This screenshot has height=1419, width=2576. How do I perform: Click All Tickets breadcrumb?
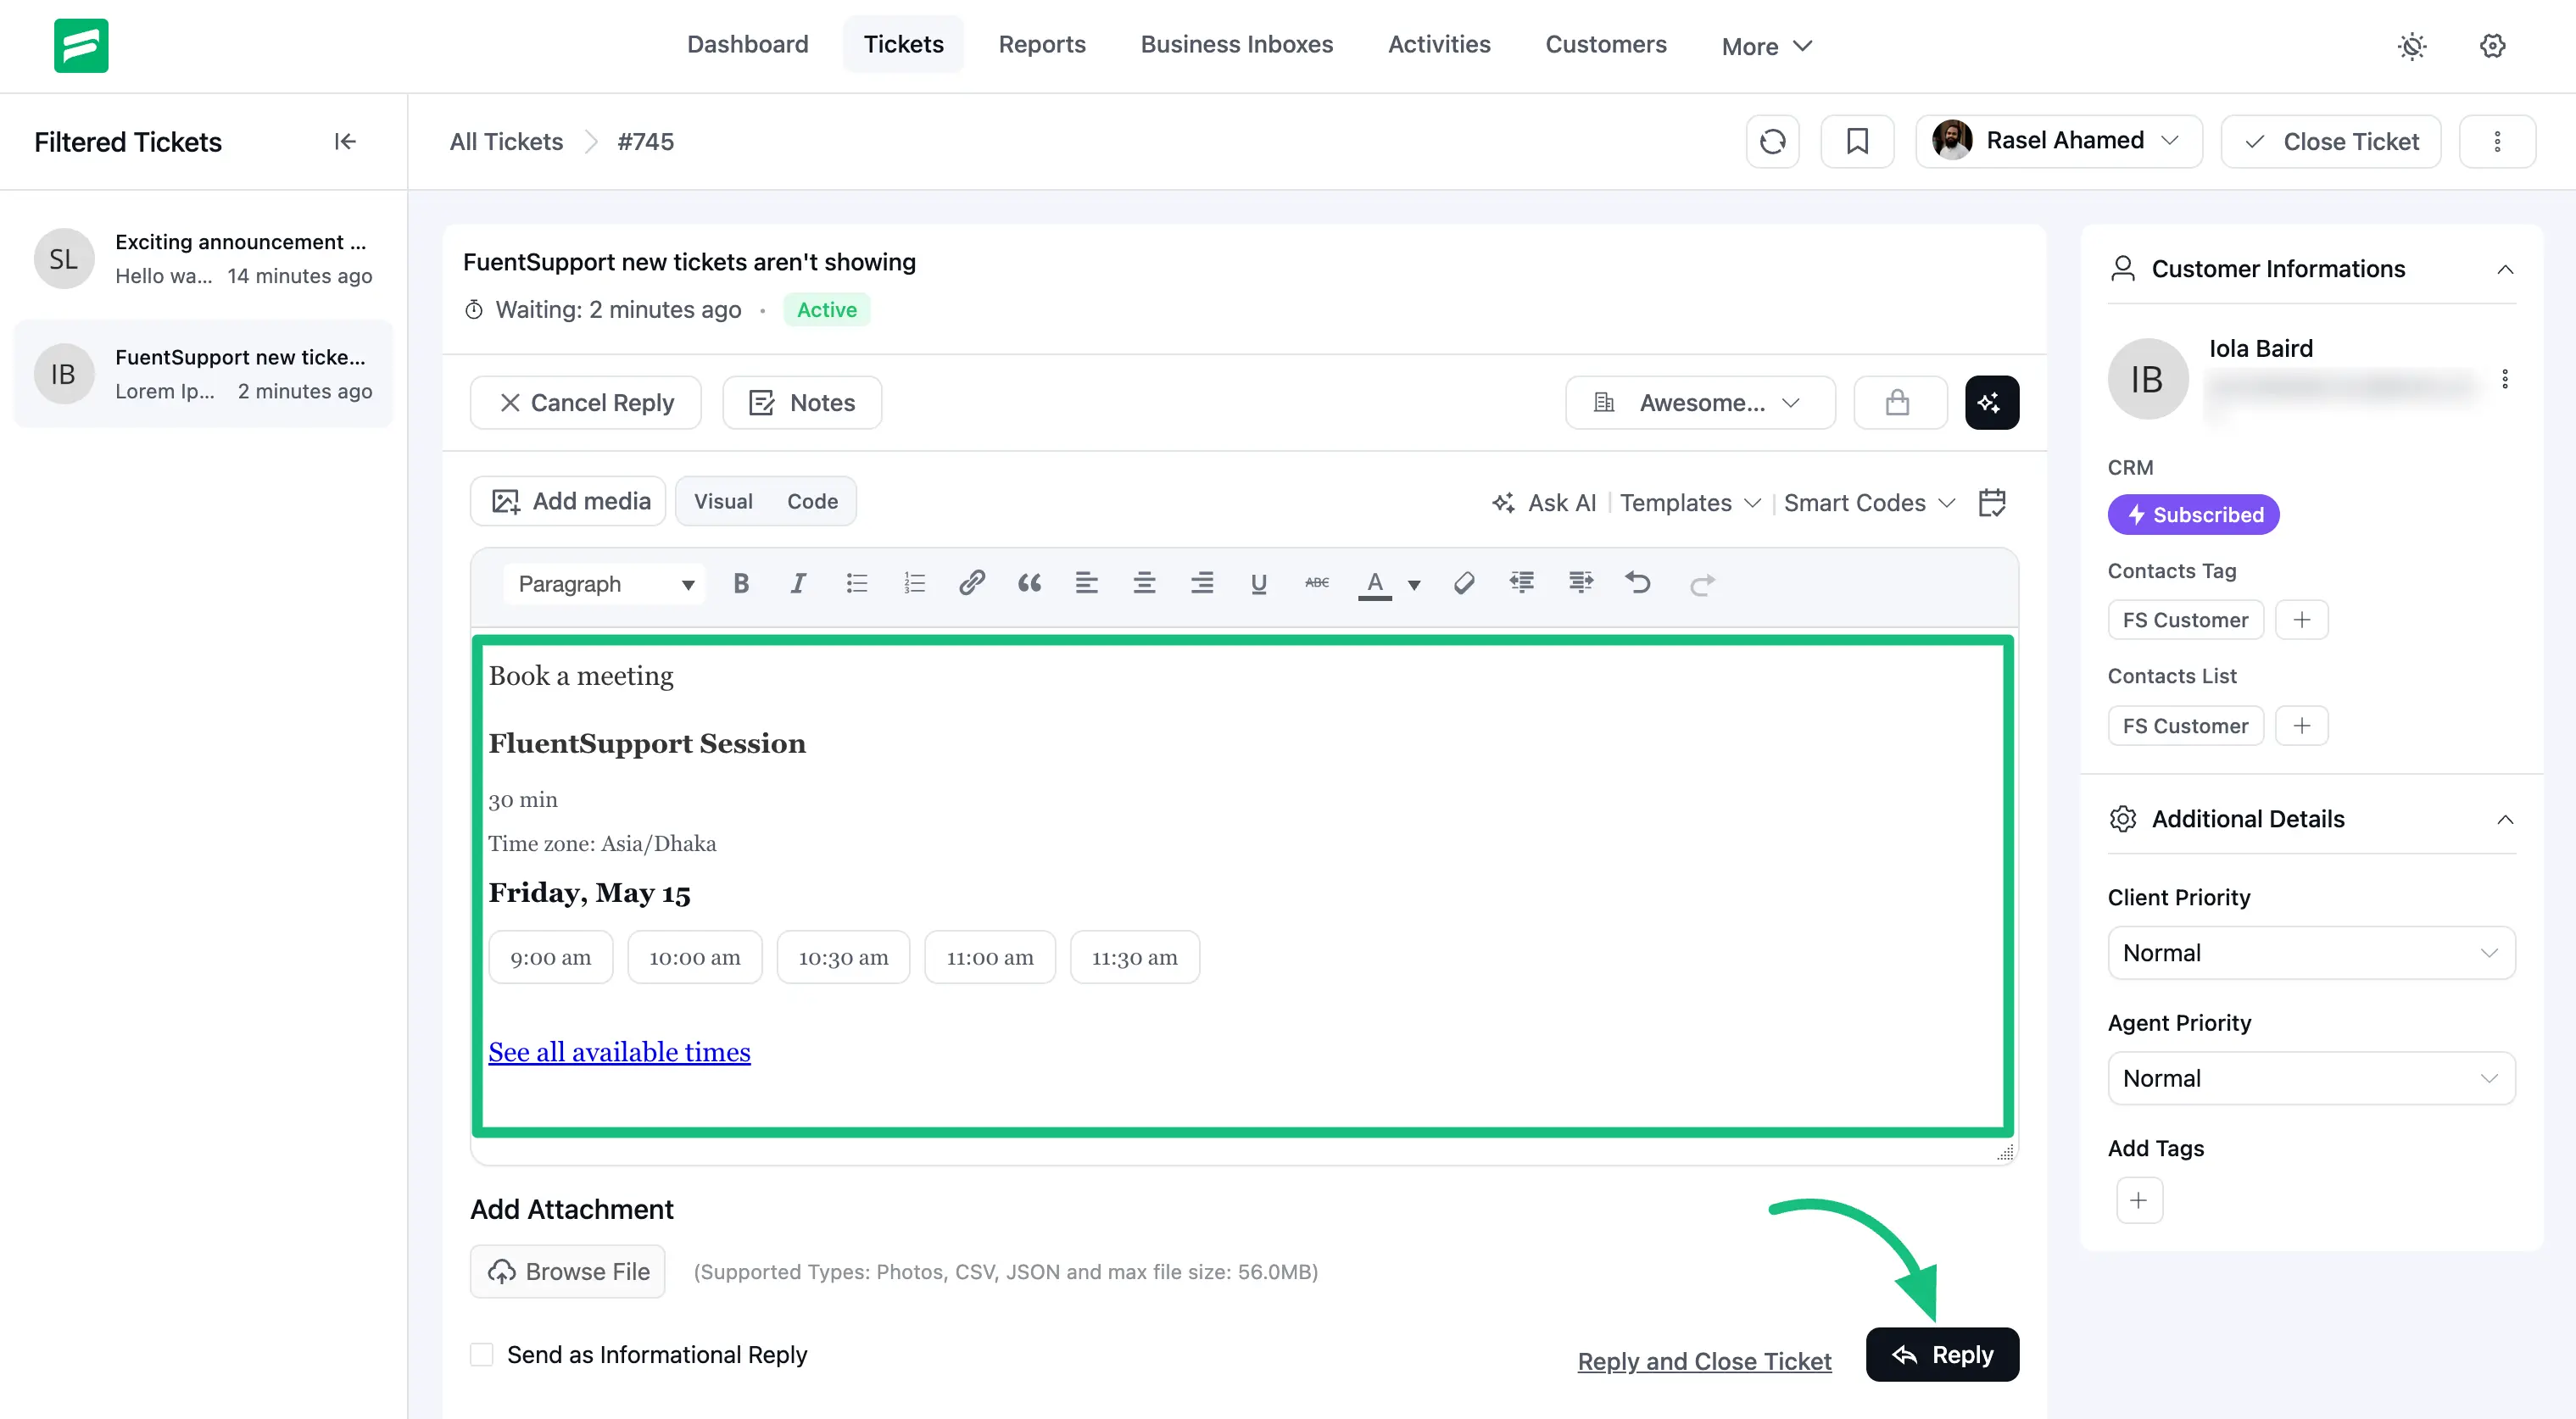tap(506, 142)
